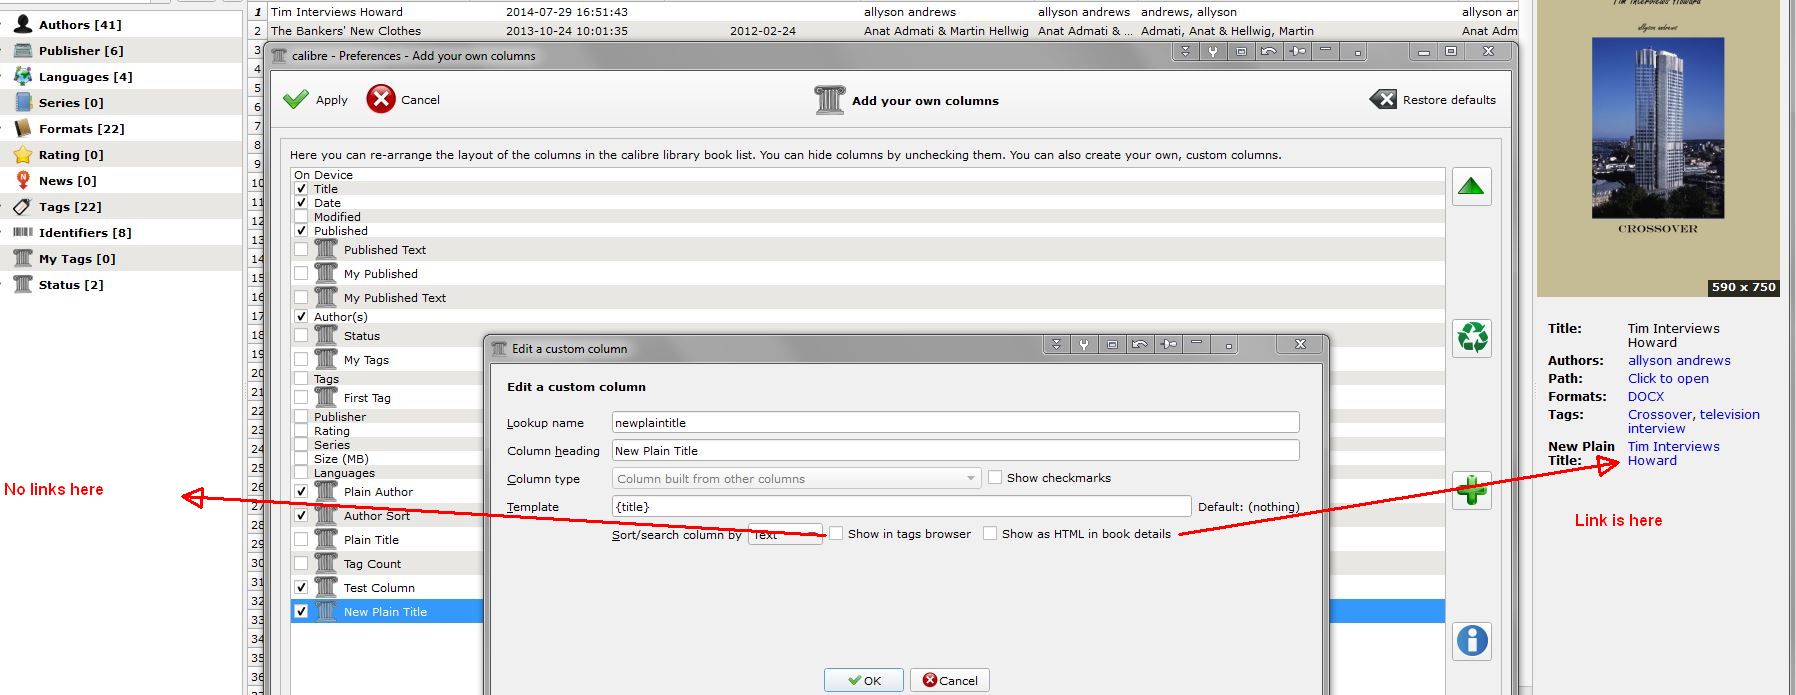Select Formats icon in tag browser

23,128
